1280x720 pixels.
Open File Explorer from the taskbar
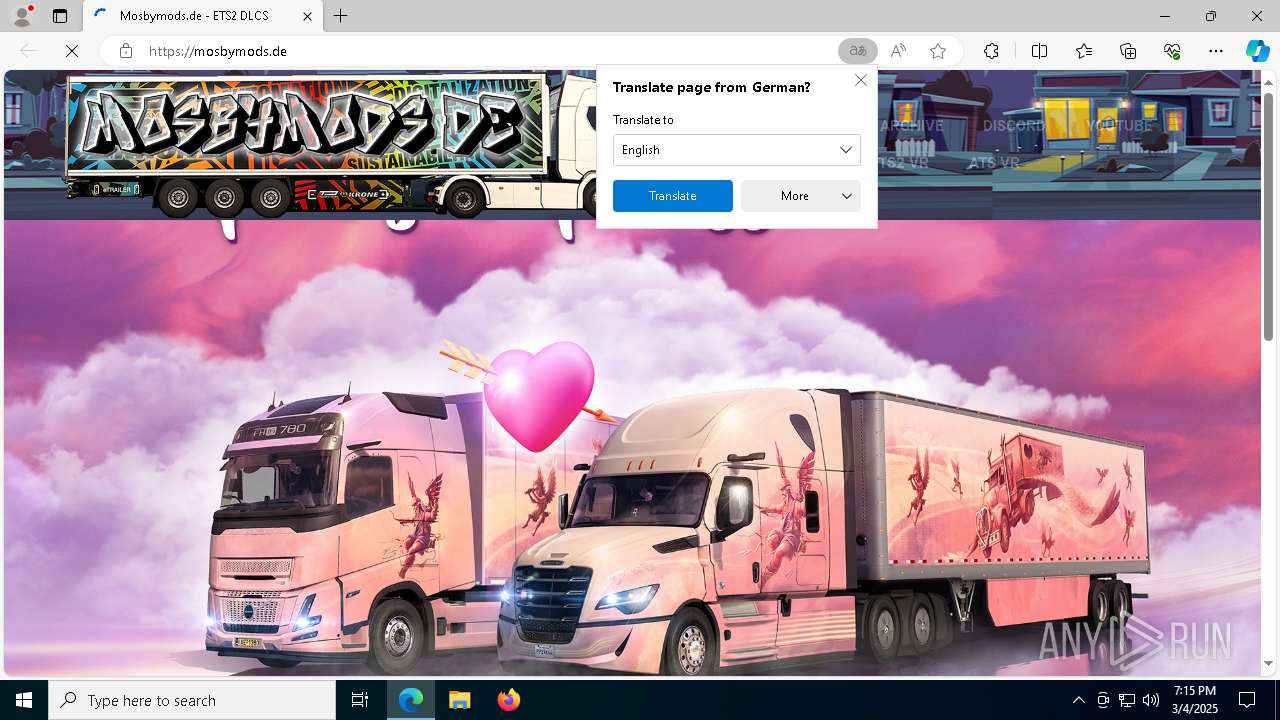pyautogui.click(x=459, y=700)
